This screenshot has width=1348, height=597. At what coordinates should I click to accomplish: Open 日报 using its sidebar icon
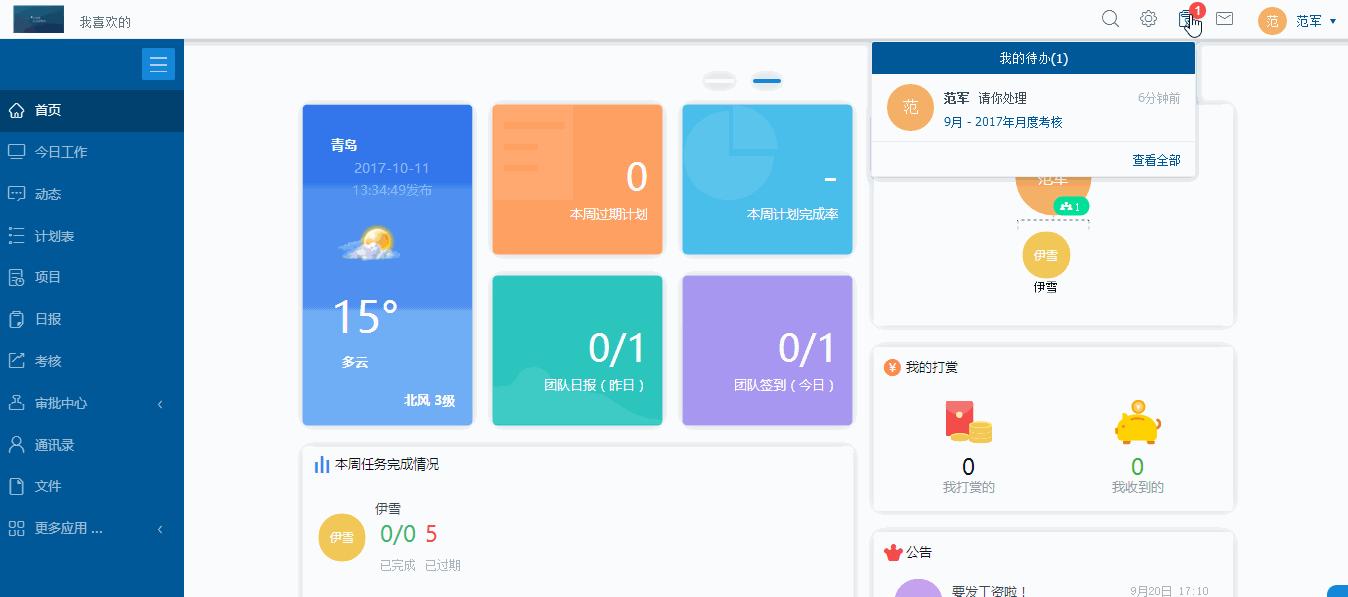point(16,319)
